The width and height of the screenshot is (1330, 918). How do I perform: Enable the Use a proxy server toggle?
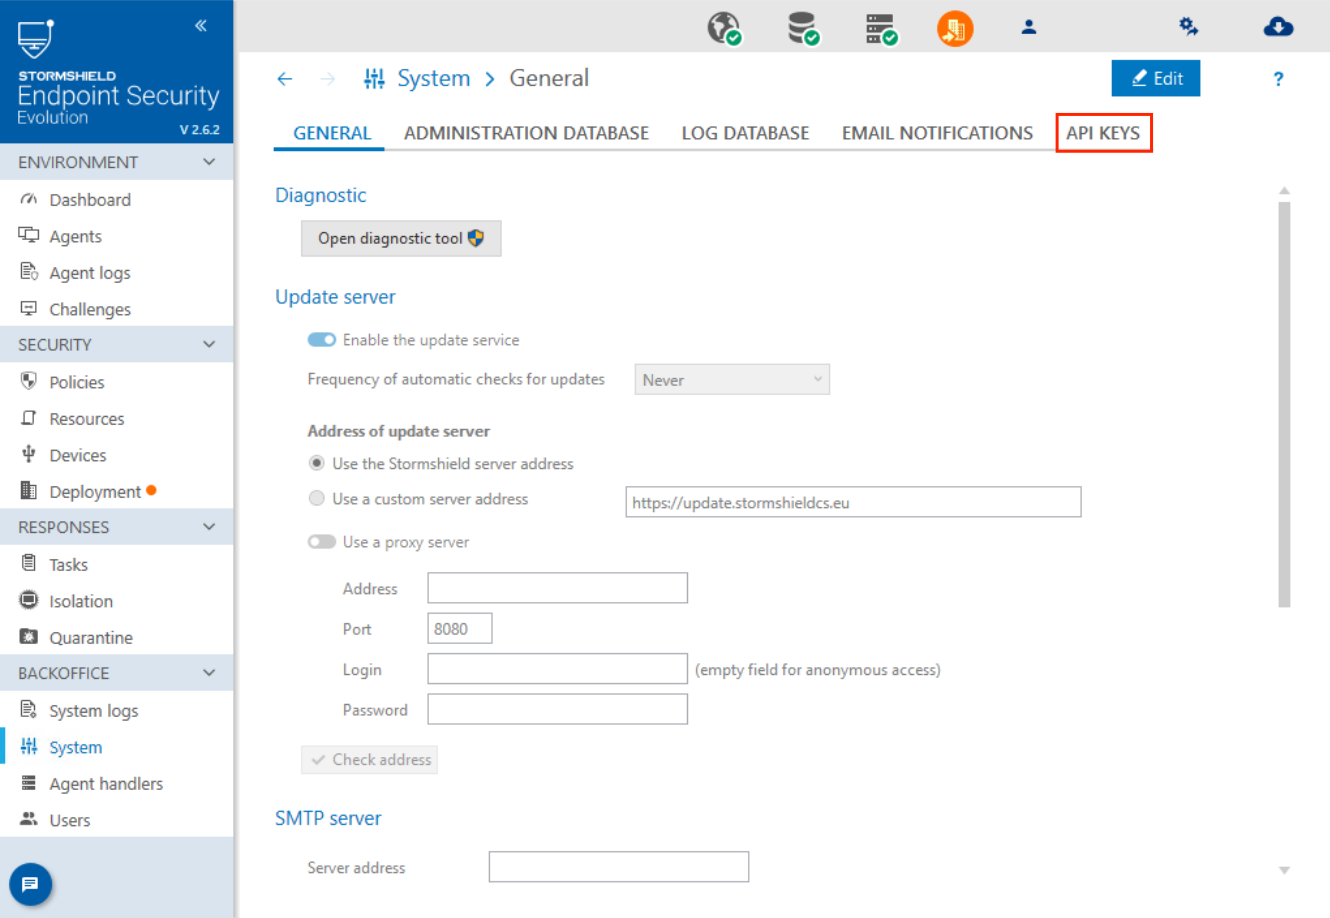[321, 542]
